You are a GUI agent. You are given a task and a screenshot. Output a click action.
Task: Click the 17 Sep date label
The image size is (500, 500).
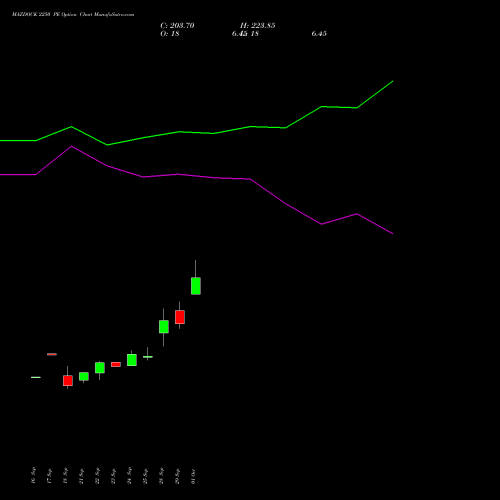pos(49,475)
